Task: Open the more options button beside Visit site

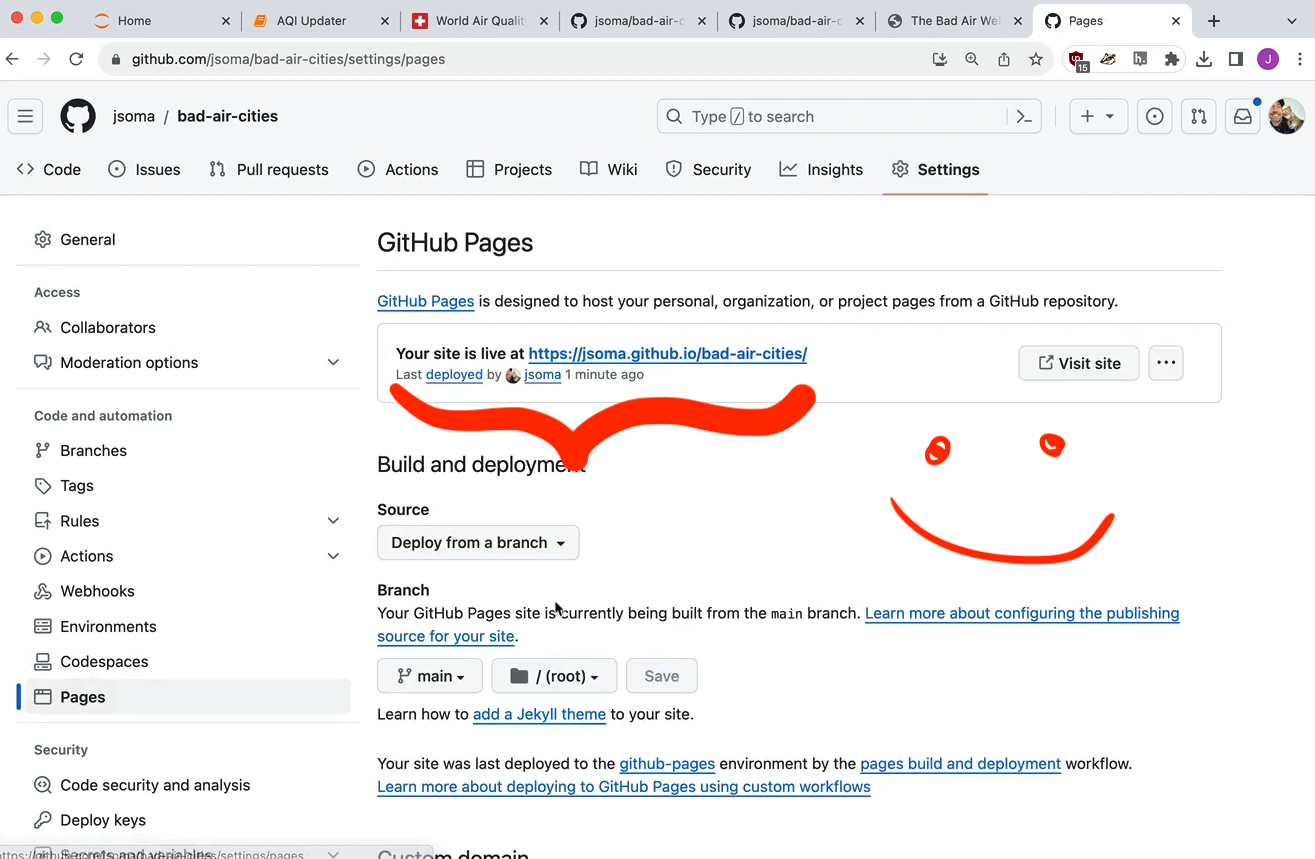Action: point(1166,363)
